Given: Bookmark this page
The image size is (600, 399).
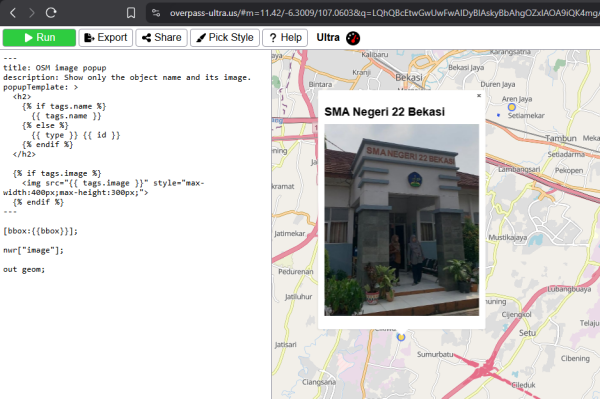Looking at the screenshot, I should click(131, 13).
